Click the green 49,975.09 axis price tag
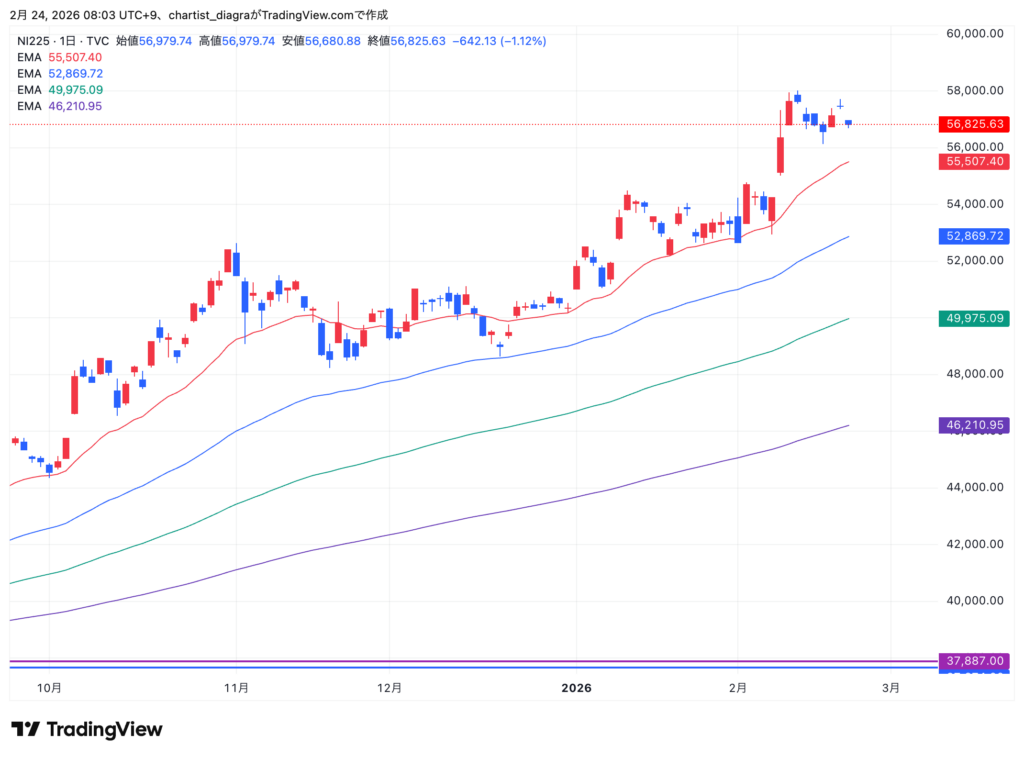Image resolution: width=1024 pixels, height=758 pixels. tap(973, 318)
